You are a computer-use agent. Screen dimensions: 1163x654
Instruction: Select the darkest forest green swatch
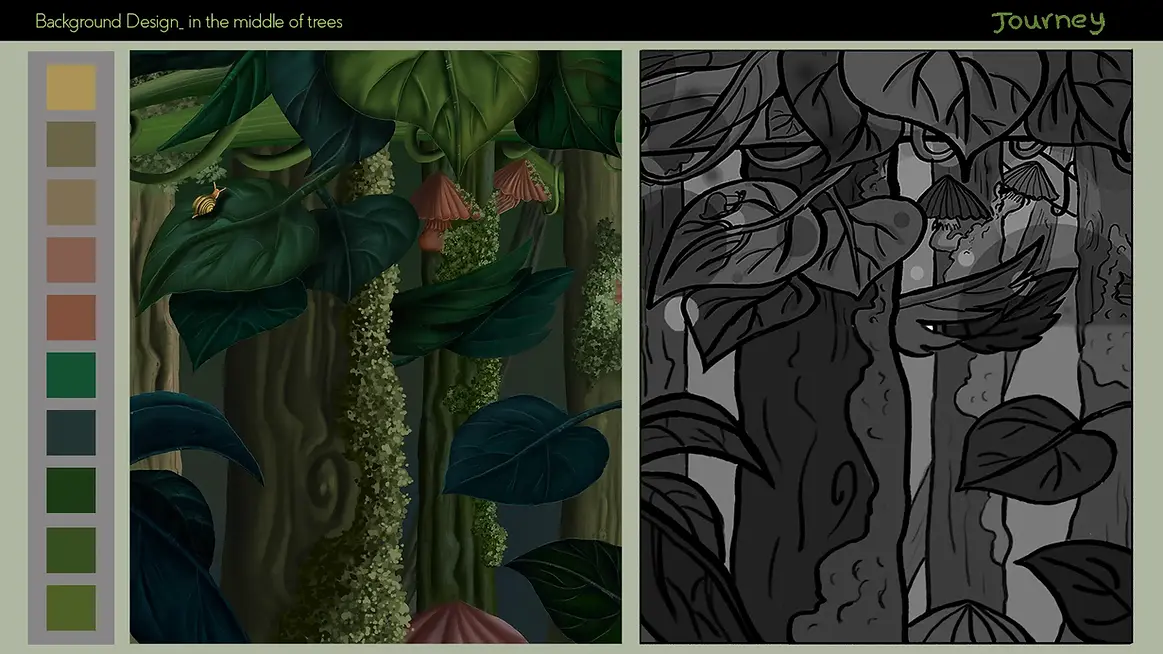coord(71,490)
